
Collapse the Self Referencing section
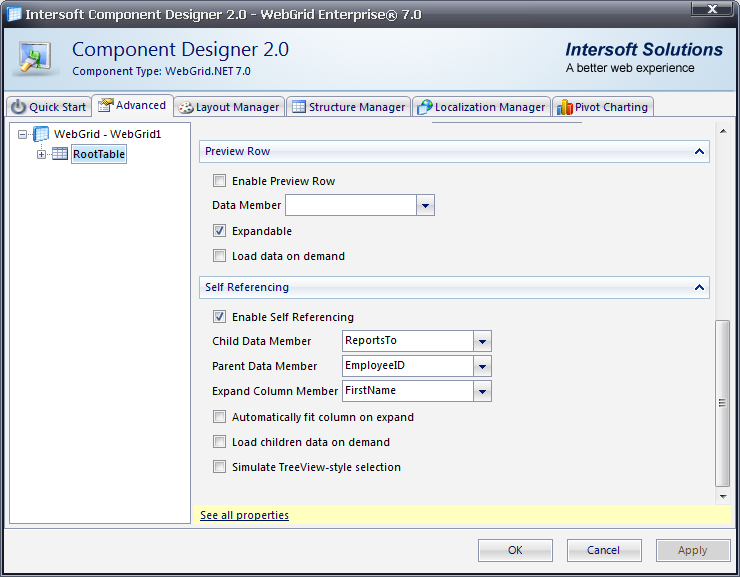click(699, 288)
